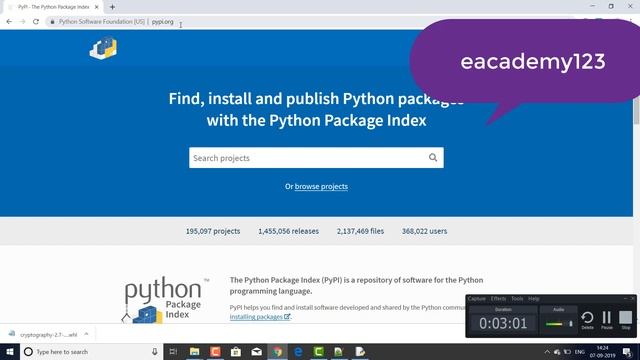The width and height of the screenshot is (640, 360).
Task: Close the PyPI browser tab
Action: point(97,7)
